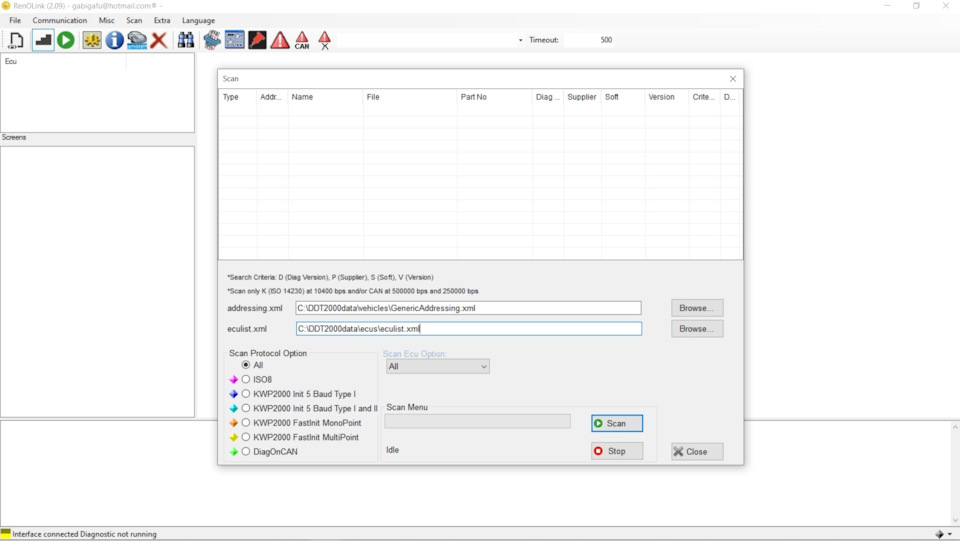Screen dimensions: 960x543
Task: Click the Idle status text
Action: pyautogui.click(x=392, y=450)
